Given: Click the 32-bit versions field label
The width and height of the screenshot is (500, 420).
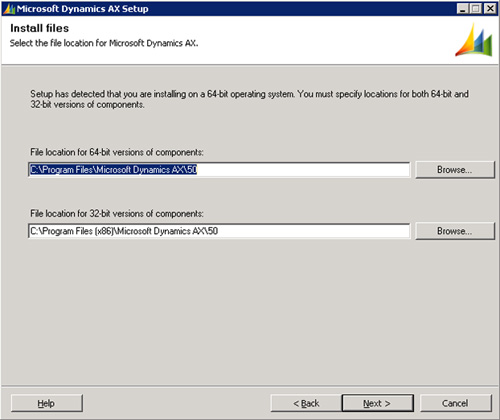Looking at the screenshot, I should click(x=117, y=213).
